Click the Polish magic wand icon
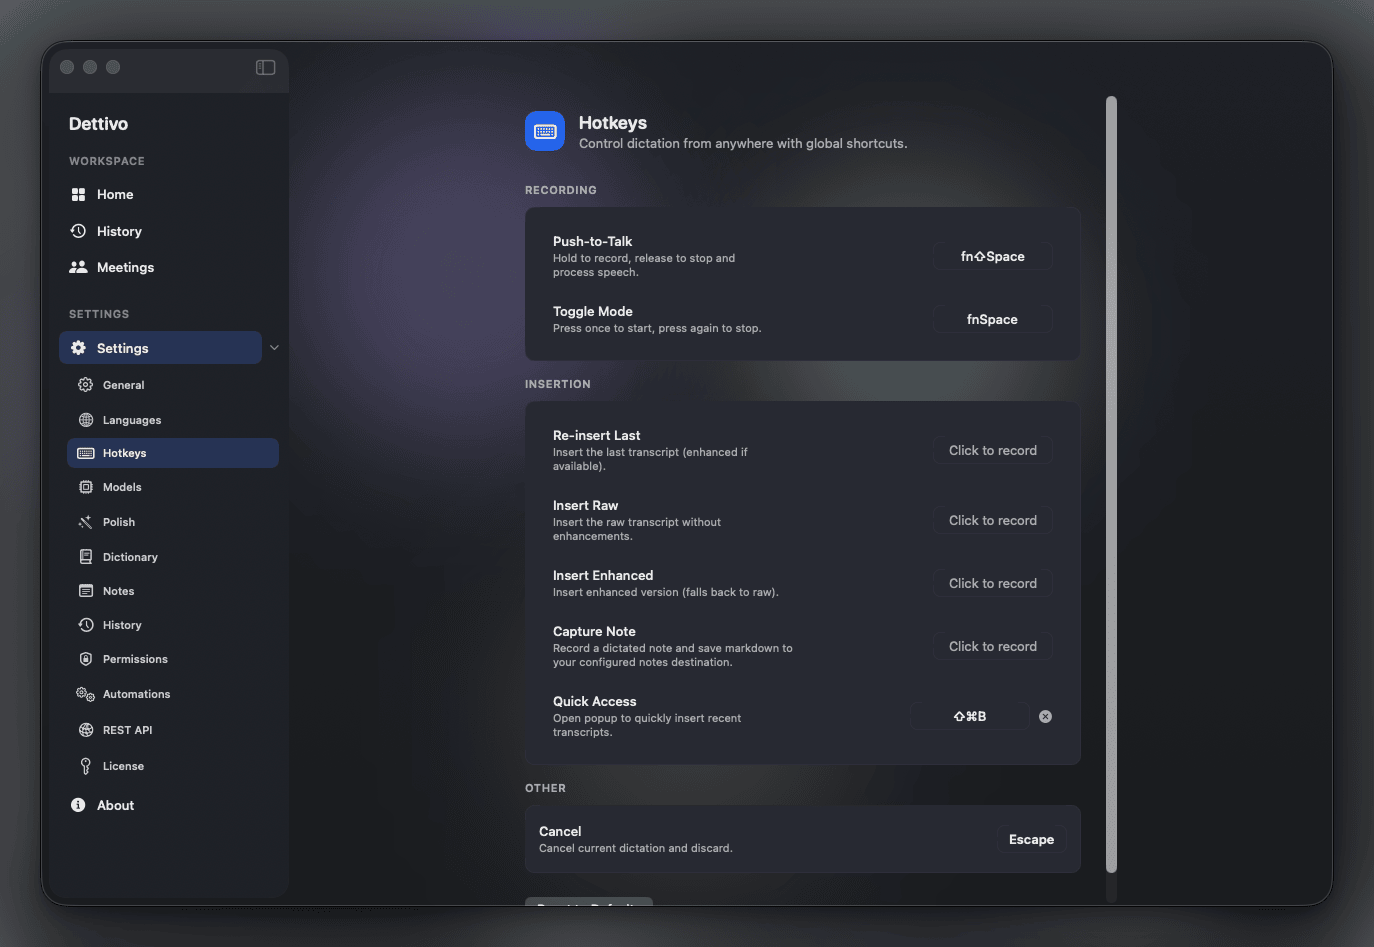The width and height of the screenshot is (1374, 947). 86,522
